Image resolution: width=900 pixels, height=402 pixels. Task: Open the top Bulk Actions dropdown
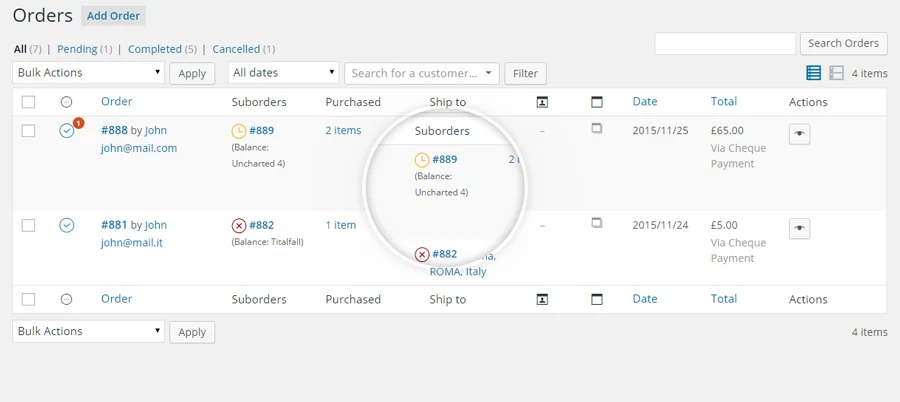pos(88,73)
